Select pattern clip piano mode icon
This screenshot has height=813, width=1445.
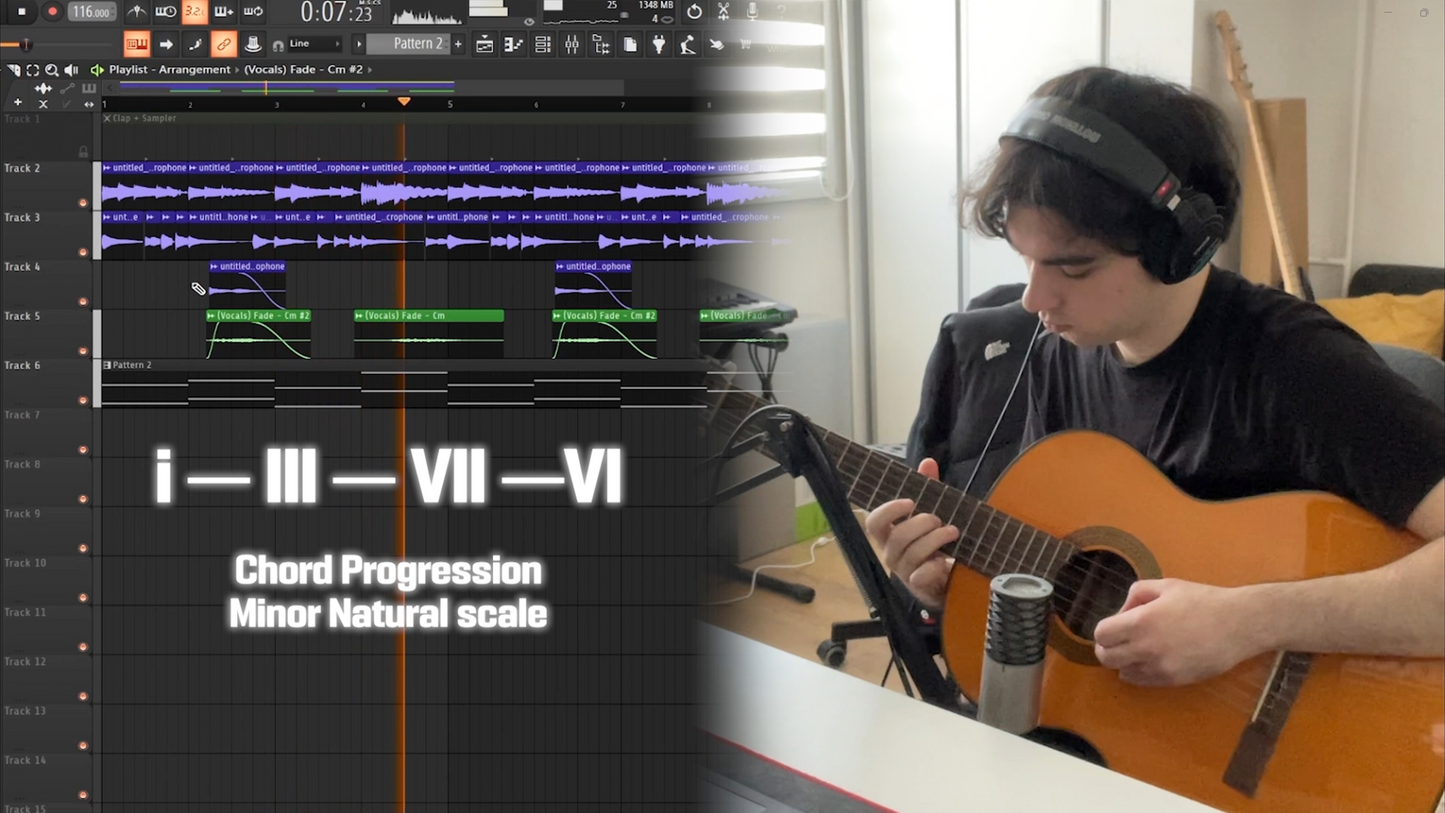click(x=89, y=88)
